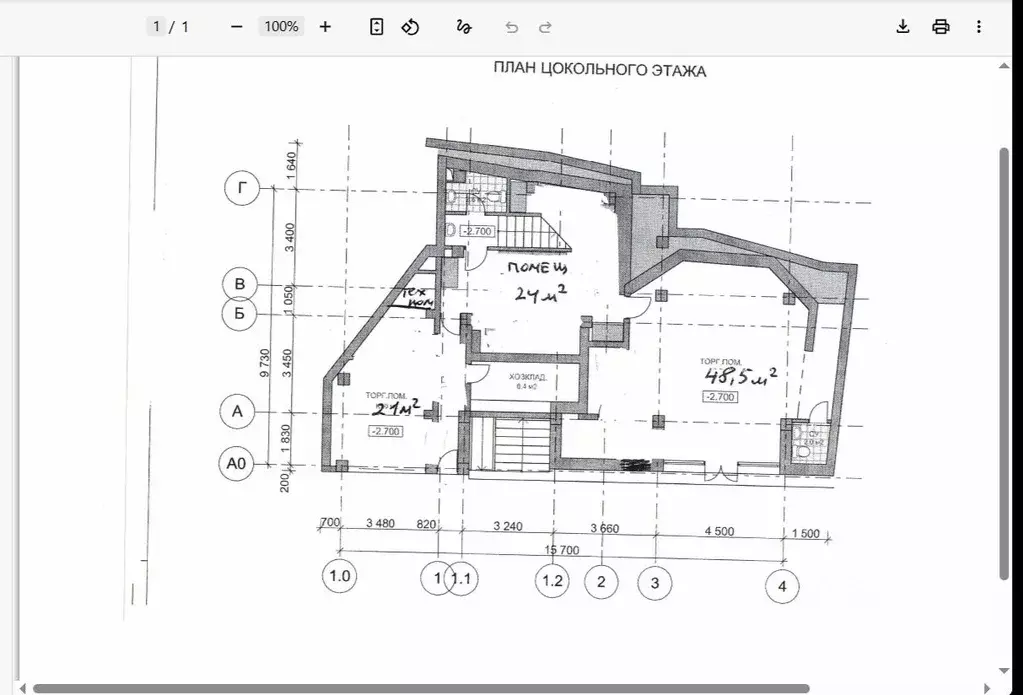The image size is (1023, 695).
Task: Click the undo arrow
Action: click(x=512, y=27)
